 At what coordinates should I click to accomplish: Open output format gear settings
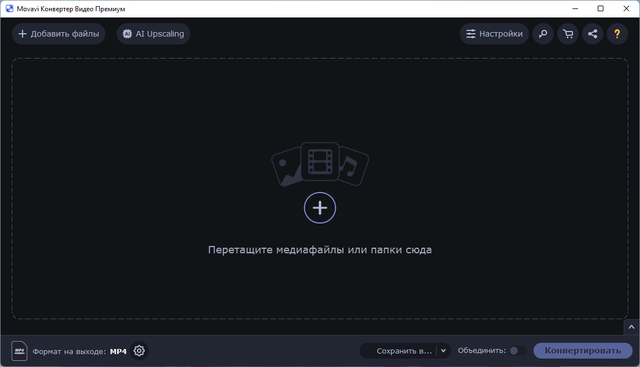tap(139, 351)
